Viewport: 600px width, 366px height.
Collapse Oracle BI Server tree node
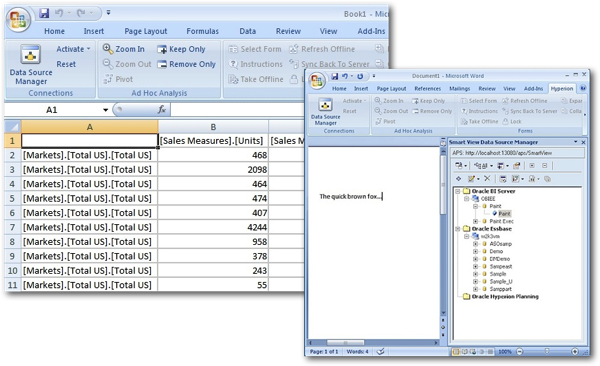coord(458,191)
